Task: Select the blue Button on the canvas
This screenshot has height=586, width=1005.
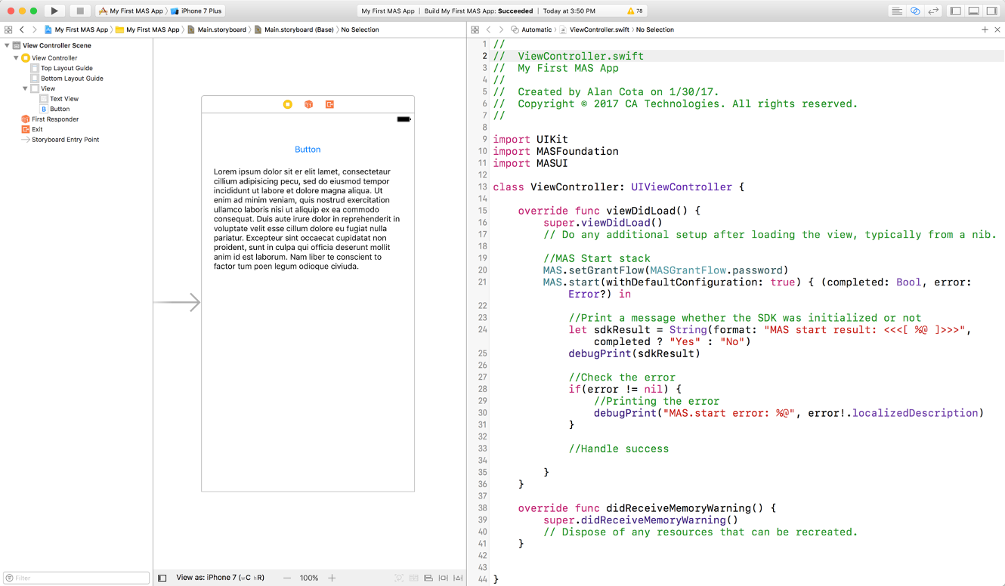Action: point(308,149)
